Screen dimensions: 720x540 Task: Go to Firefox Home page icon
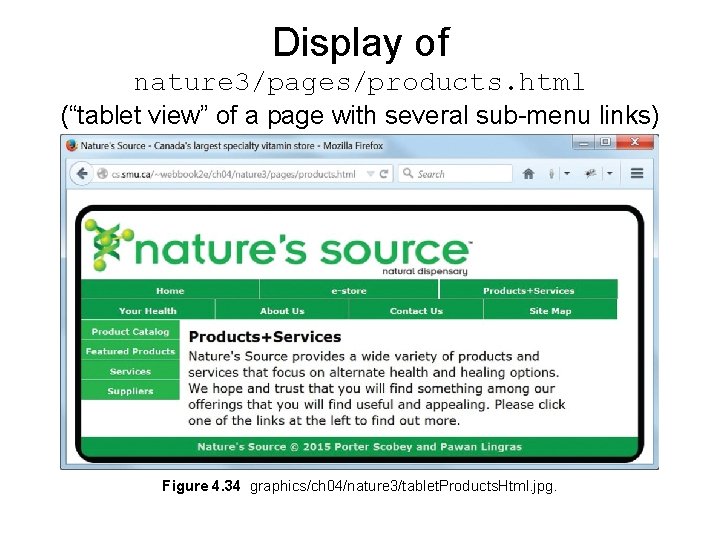click(529, 174)
